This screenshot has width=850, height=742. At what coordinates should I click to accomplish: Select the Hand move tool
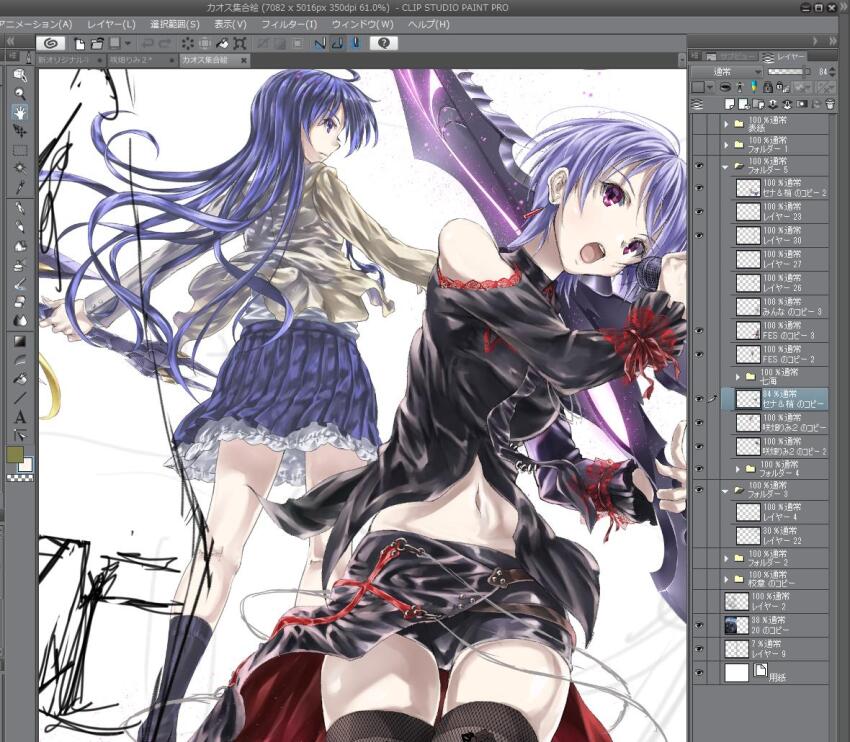click(20, 112)
